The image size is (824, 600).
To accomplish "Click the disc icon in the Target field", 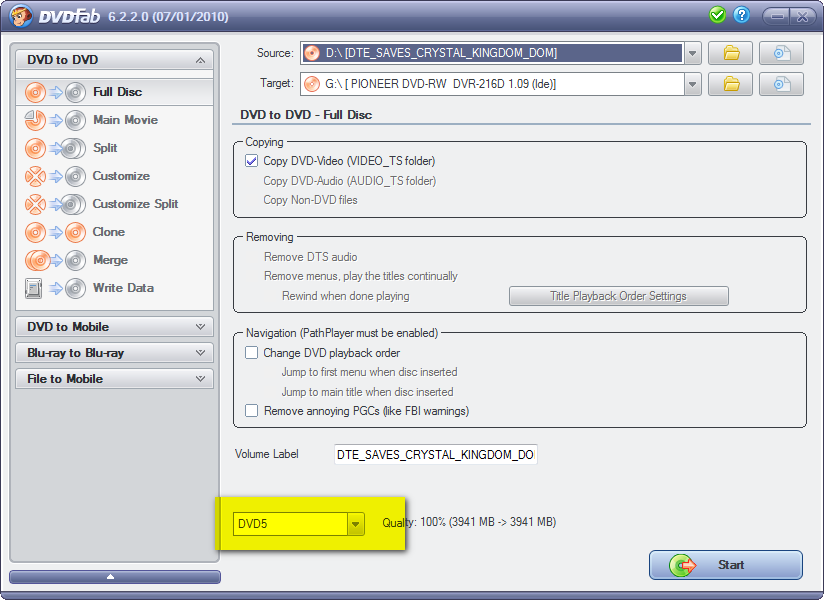I will pyautogui.click(x=312, y=84).
